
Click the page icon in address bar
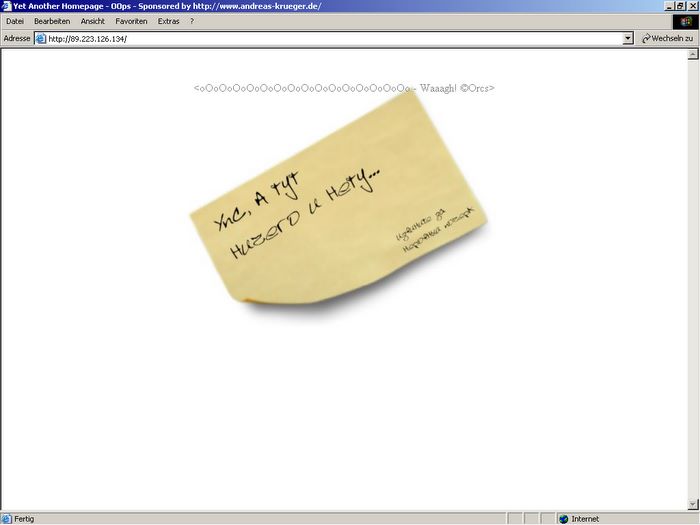(40, 38)
